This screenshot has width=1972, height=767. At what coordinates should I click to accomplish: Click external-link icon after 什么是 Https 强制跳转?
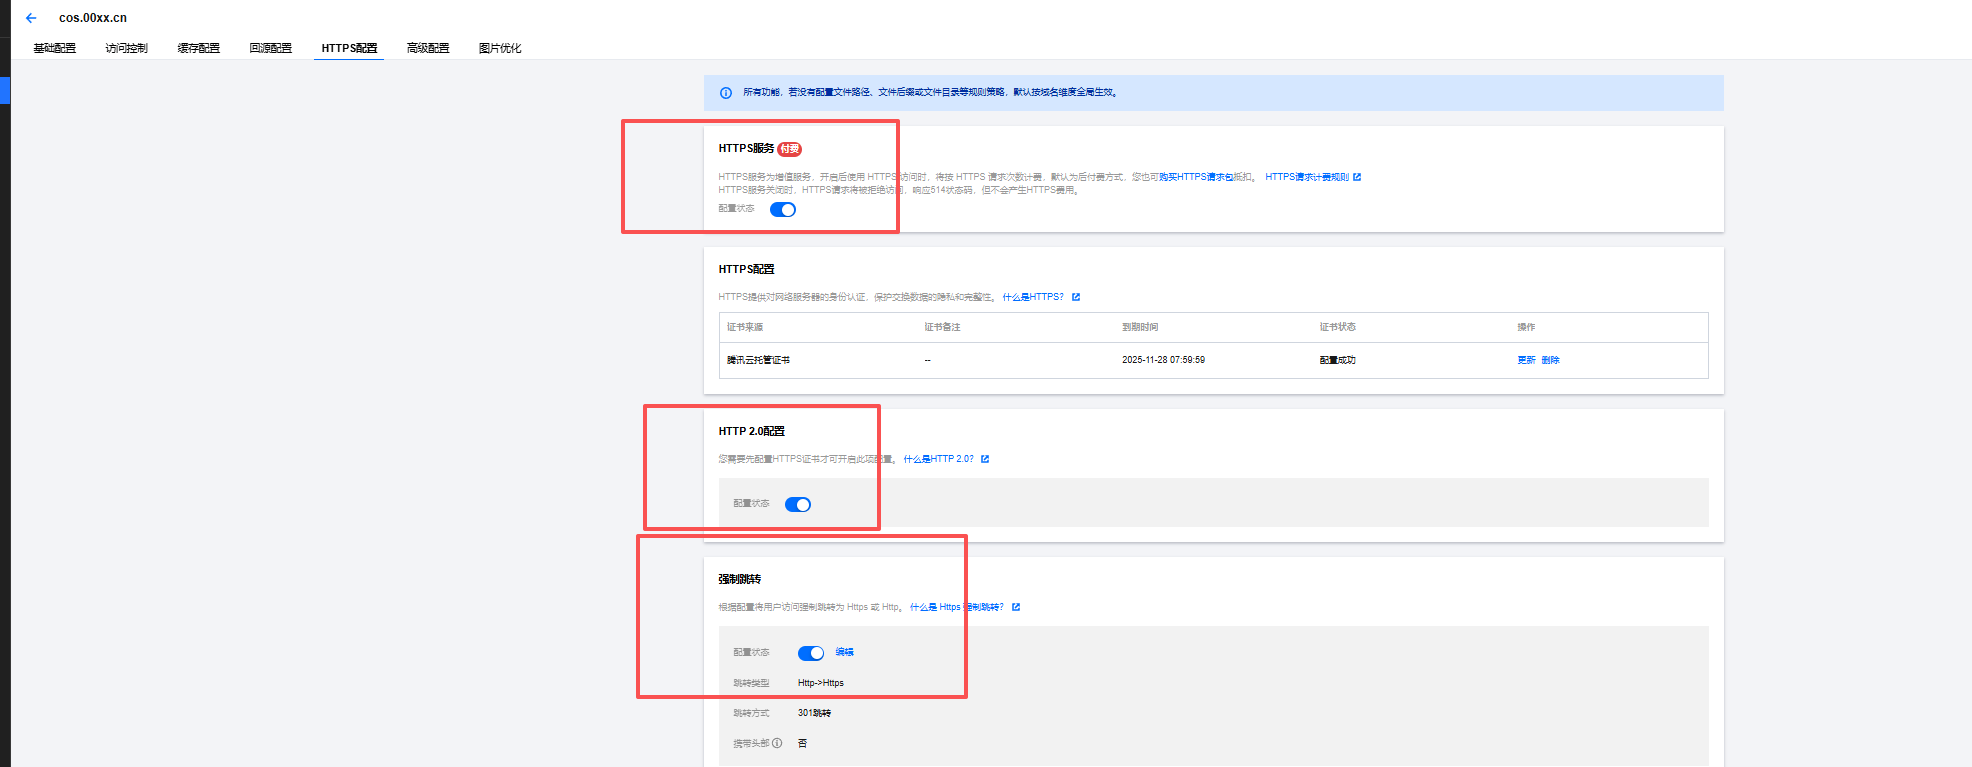click(1016, 607)
